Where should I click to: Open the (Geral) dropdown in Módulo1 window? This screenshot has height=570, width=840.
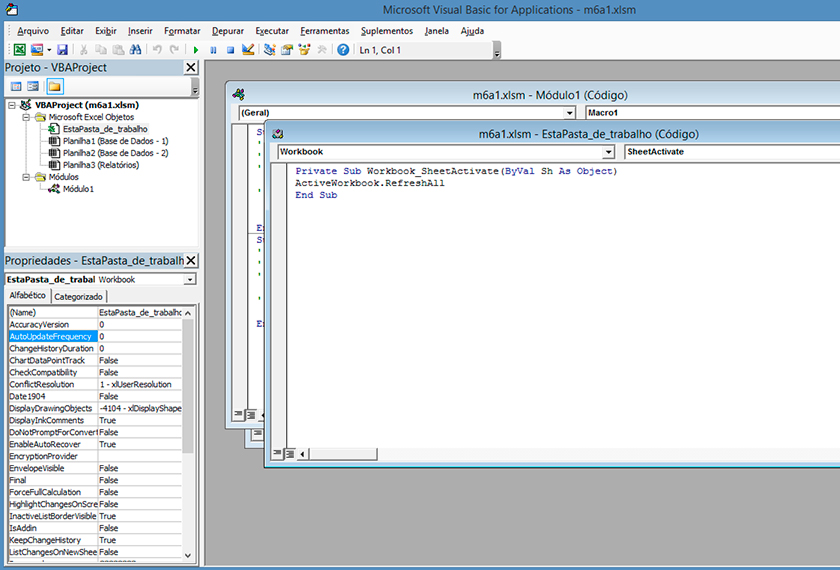tap(569, 113)
